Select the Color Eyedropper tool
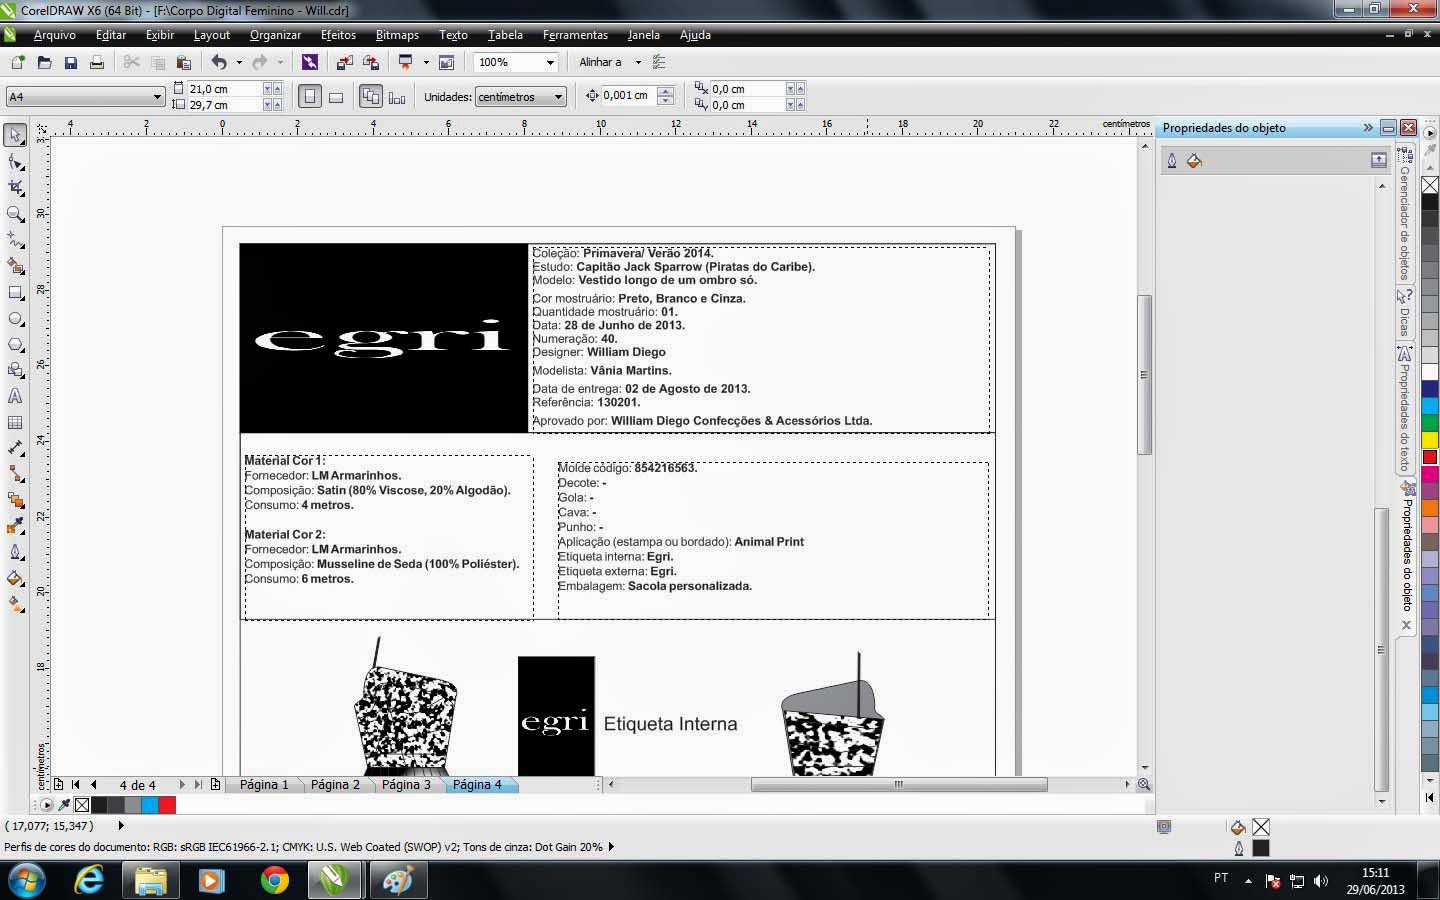The height and width of the screenshot is (900, 1440). point(15,526)
